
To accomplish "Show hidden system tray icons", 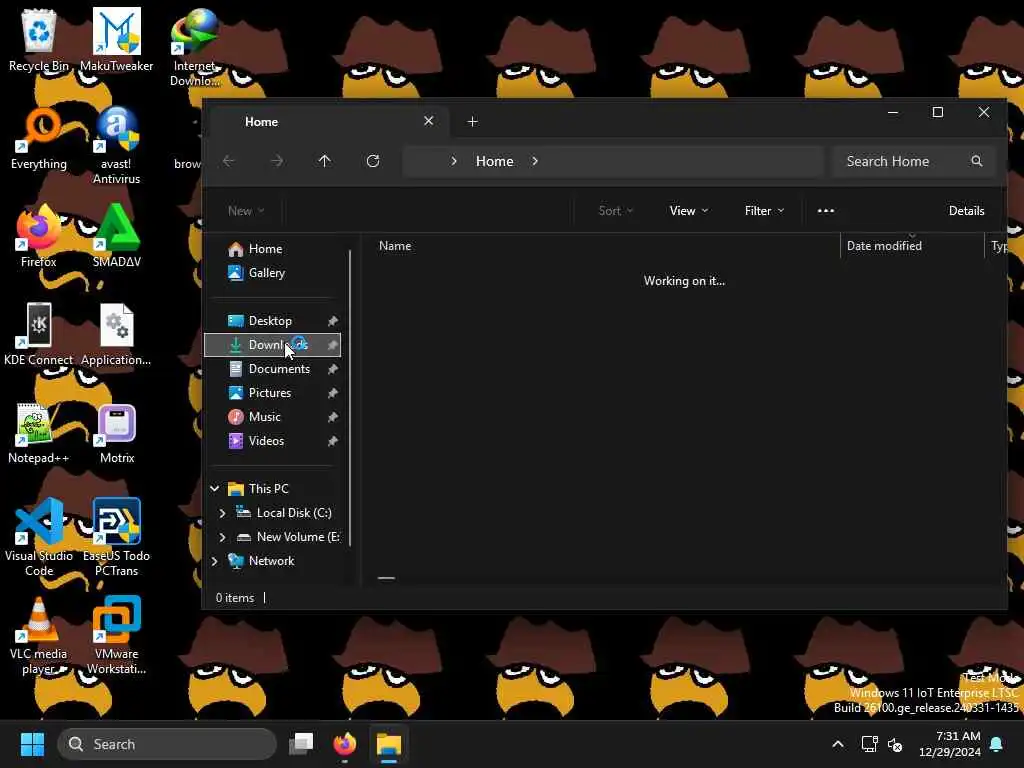I will 838,744.
